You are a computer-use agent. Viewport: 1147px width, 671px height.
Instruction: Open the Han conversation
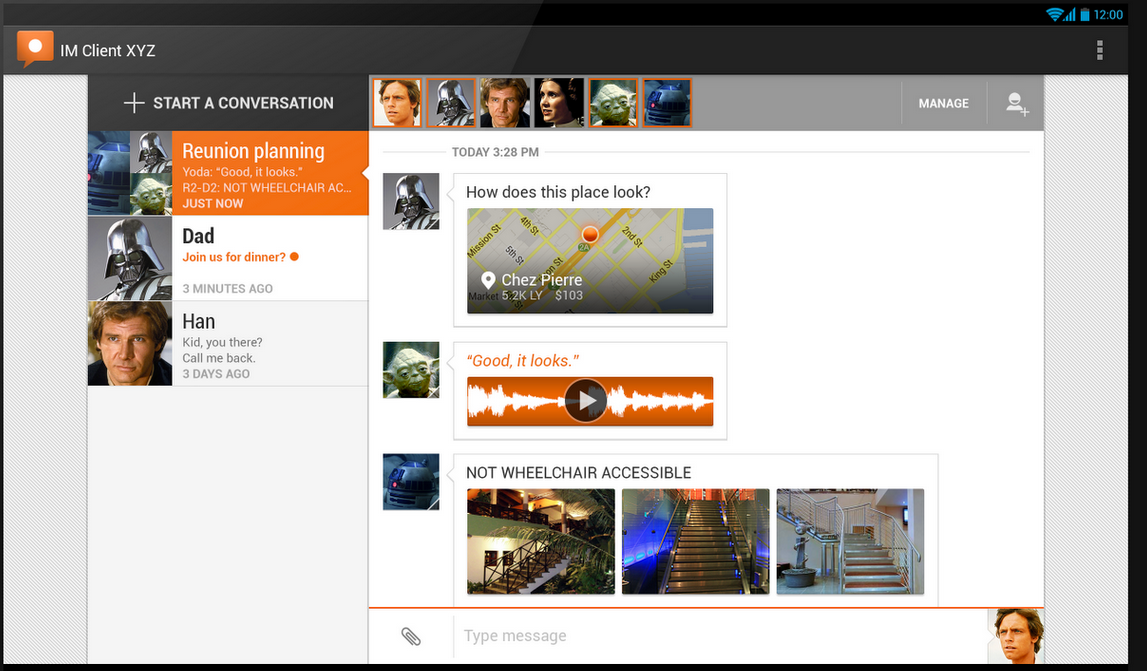[228, 344]
